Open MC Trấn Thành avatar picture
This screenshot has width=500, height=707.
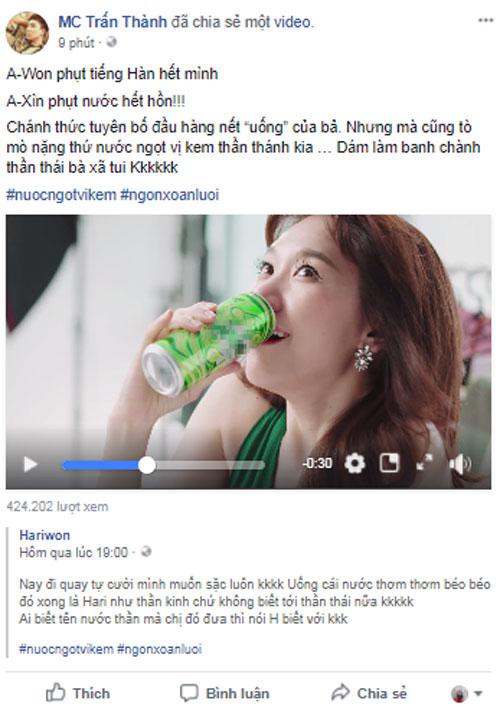point(27,33)
